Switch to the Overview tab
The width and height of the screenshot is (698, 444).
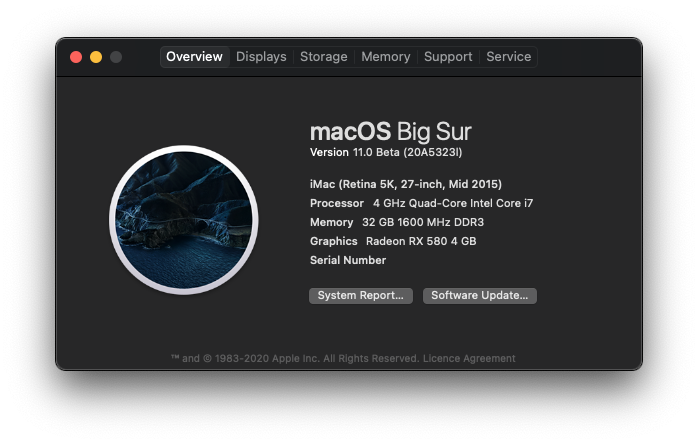pos(195,57)
